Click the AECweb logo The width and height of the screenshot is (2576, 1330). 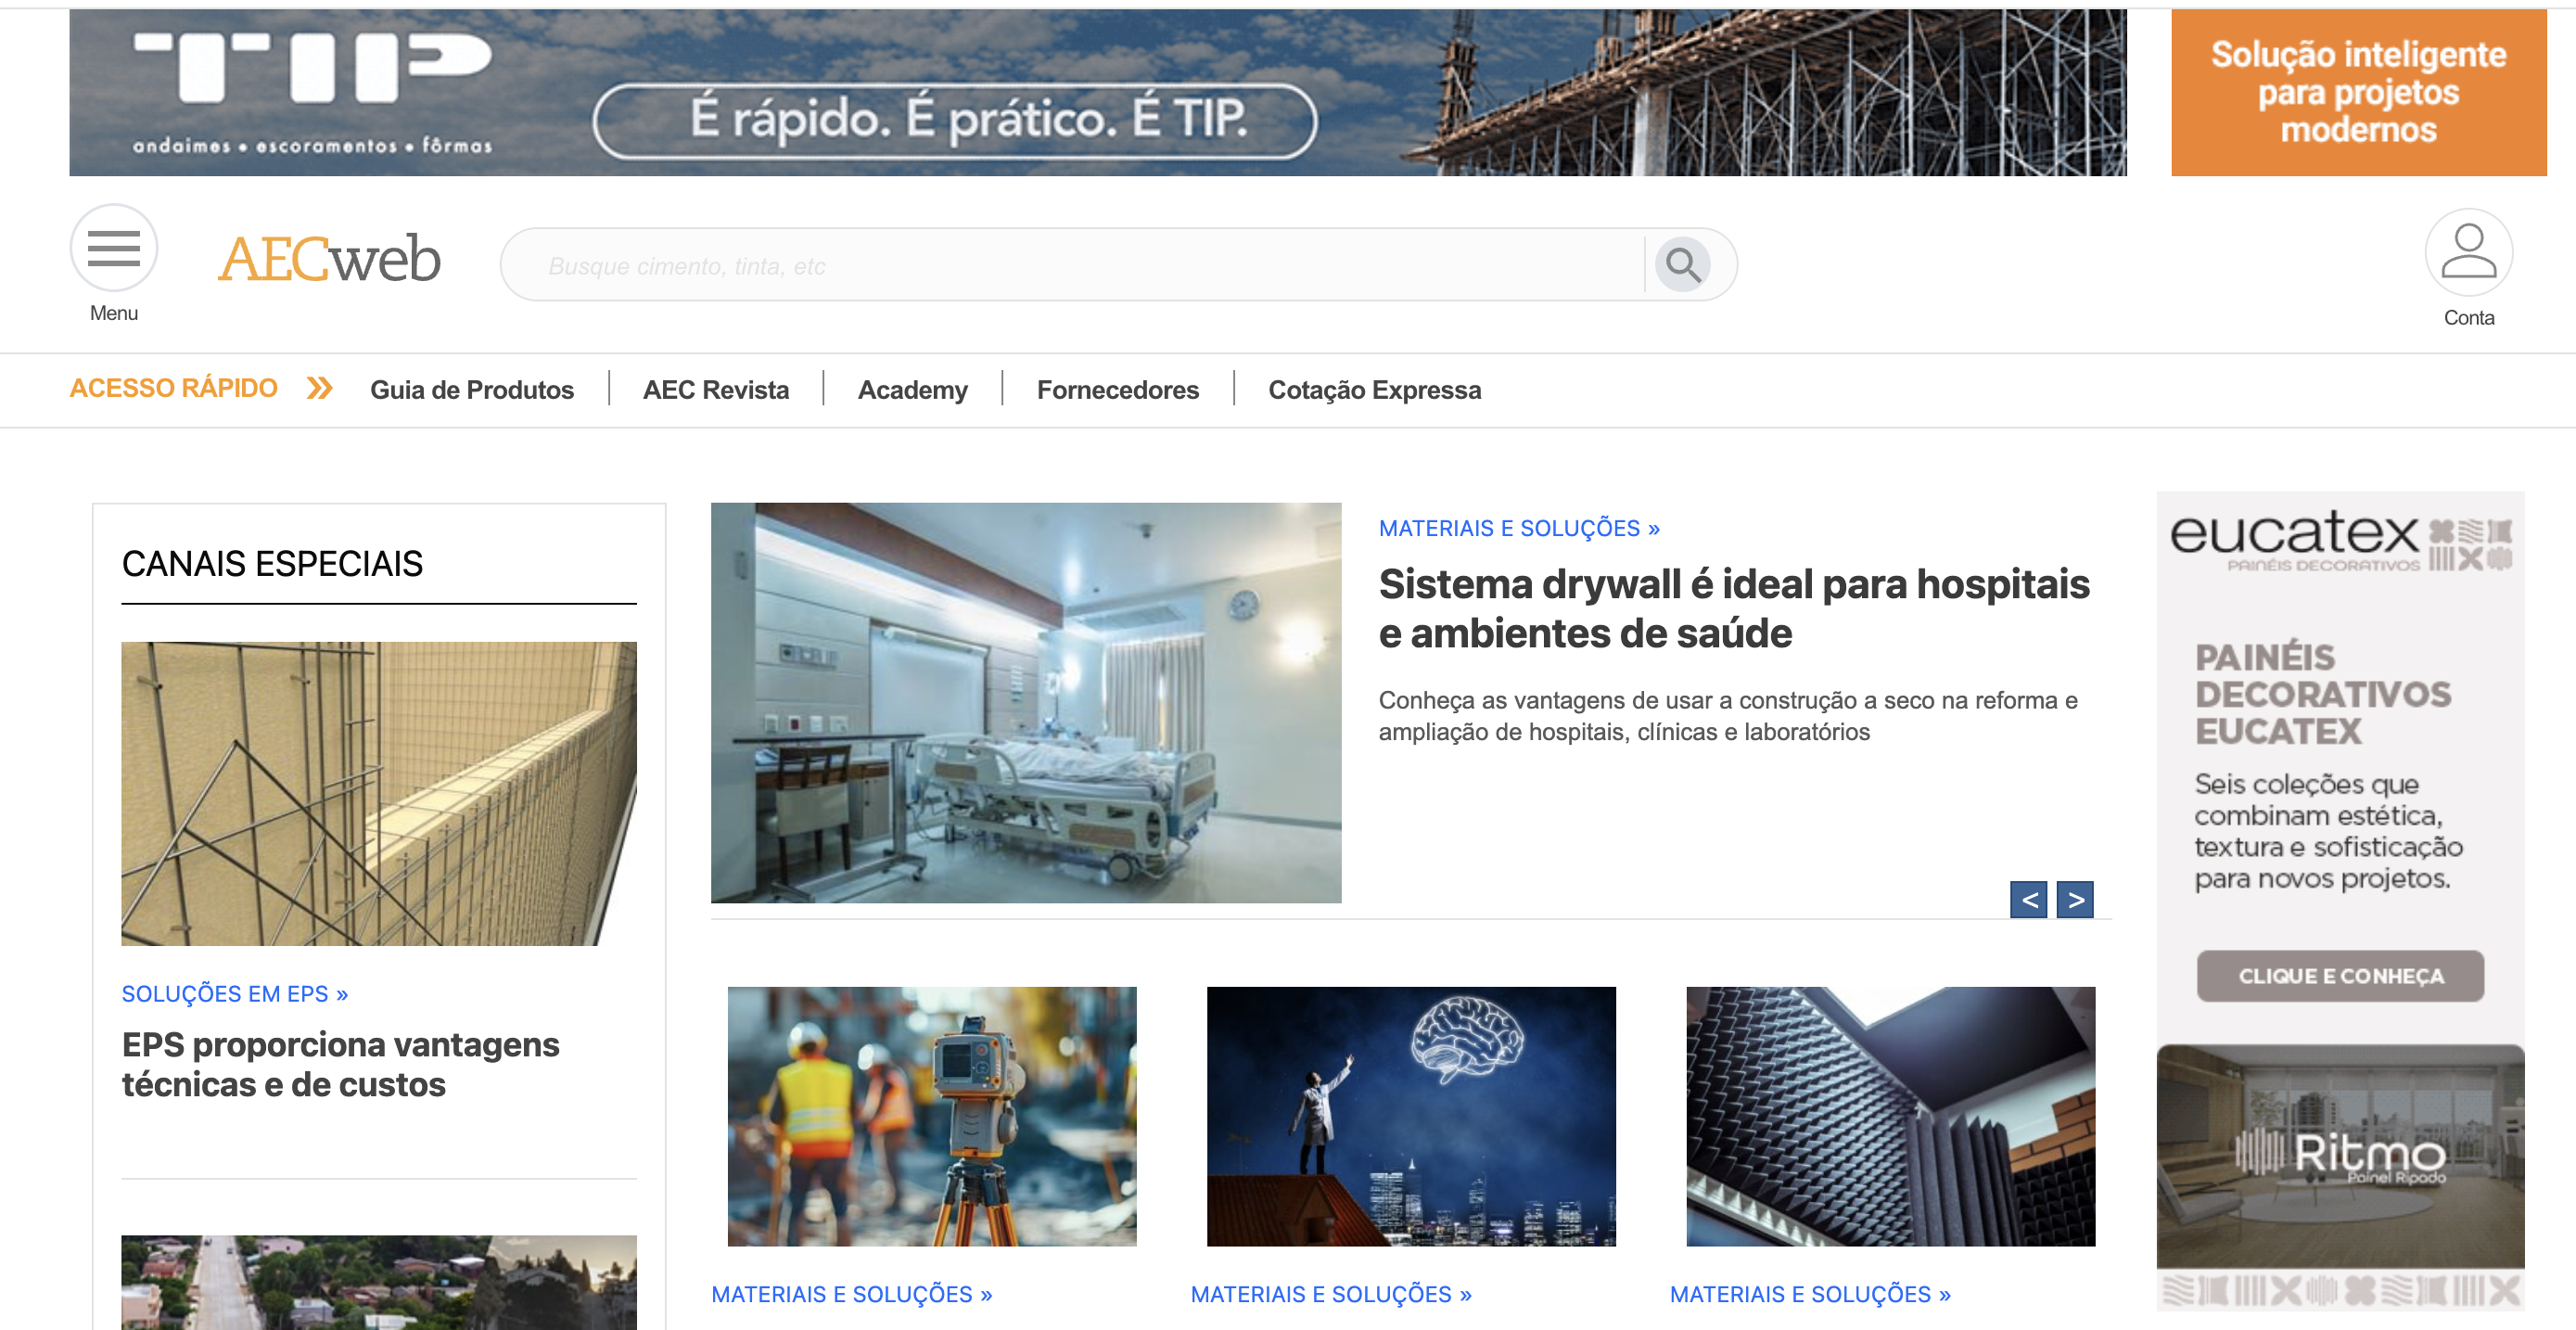[x=330, y=258]
